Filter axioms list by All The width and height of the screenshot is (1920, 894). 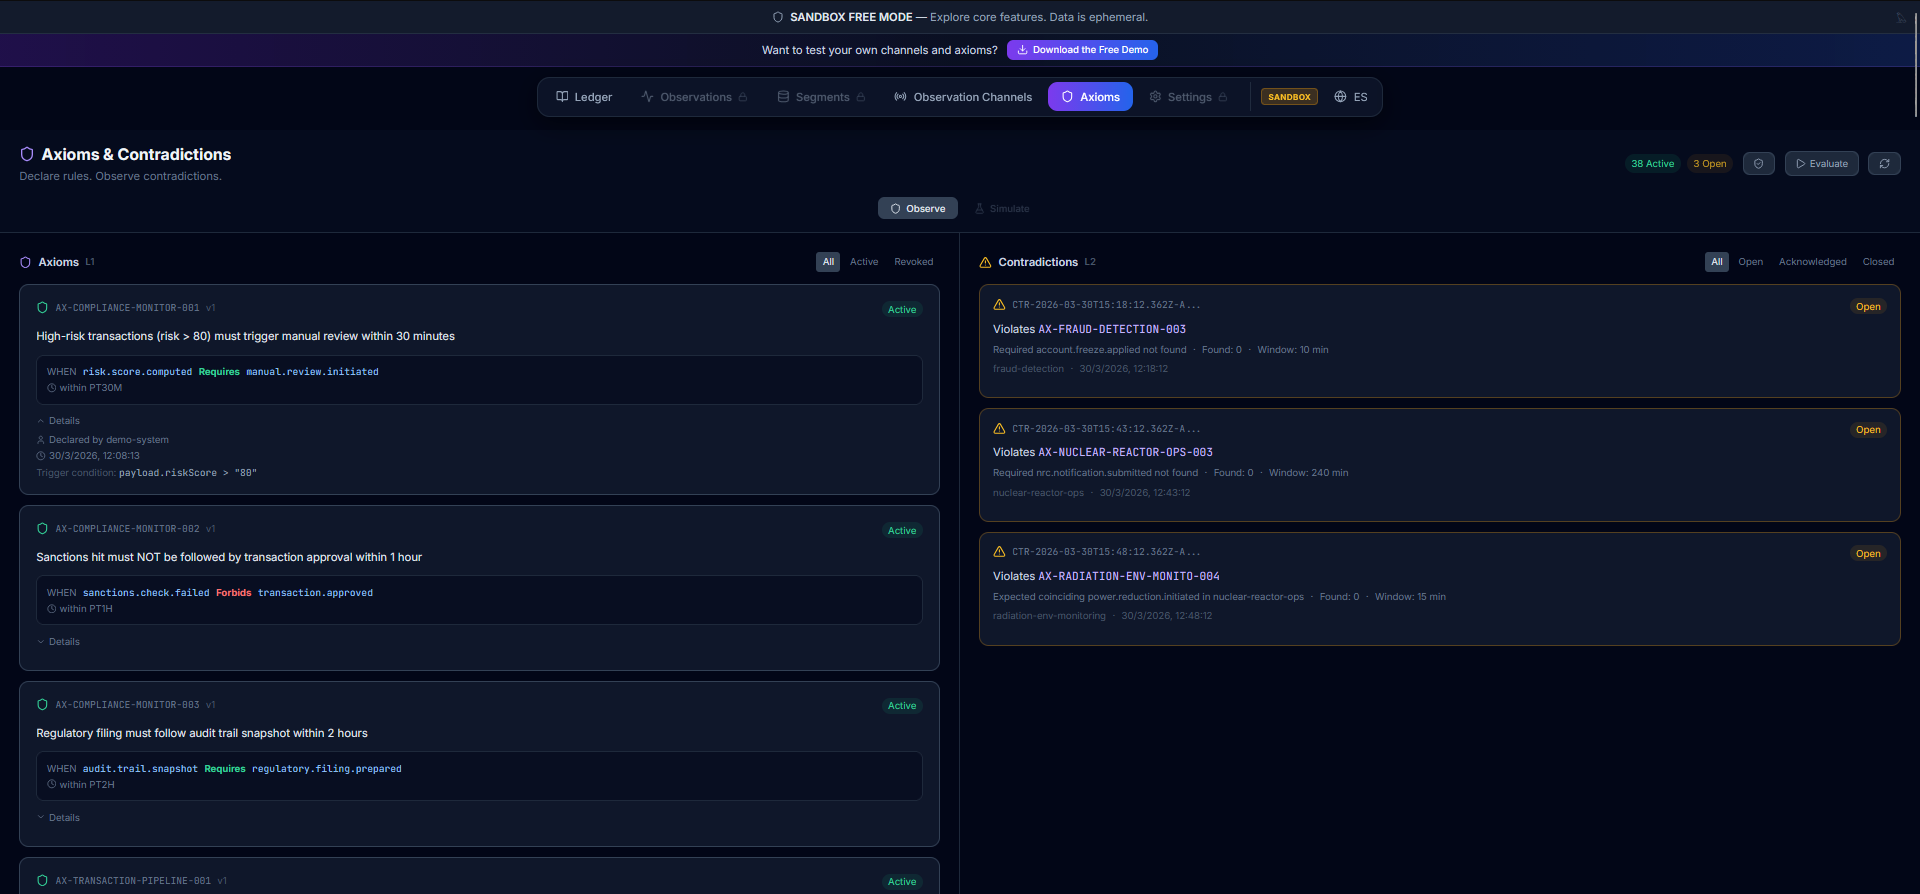click(828, 262)
